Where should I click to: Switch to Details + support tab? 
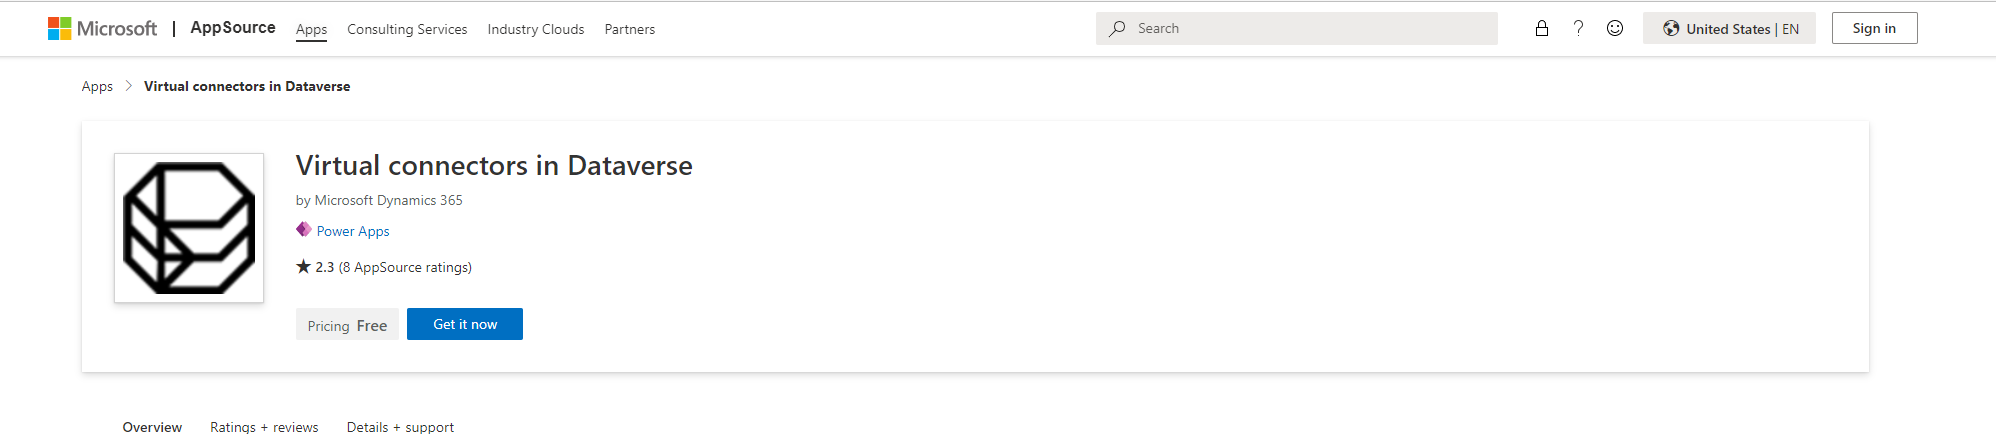coord(400,427)
